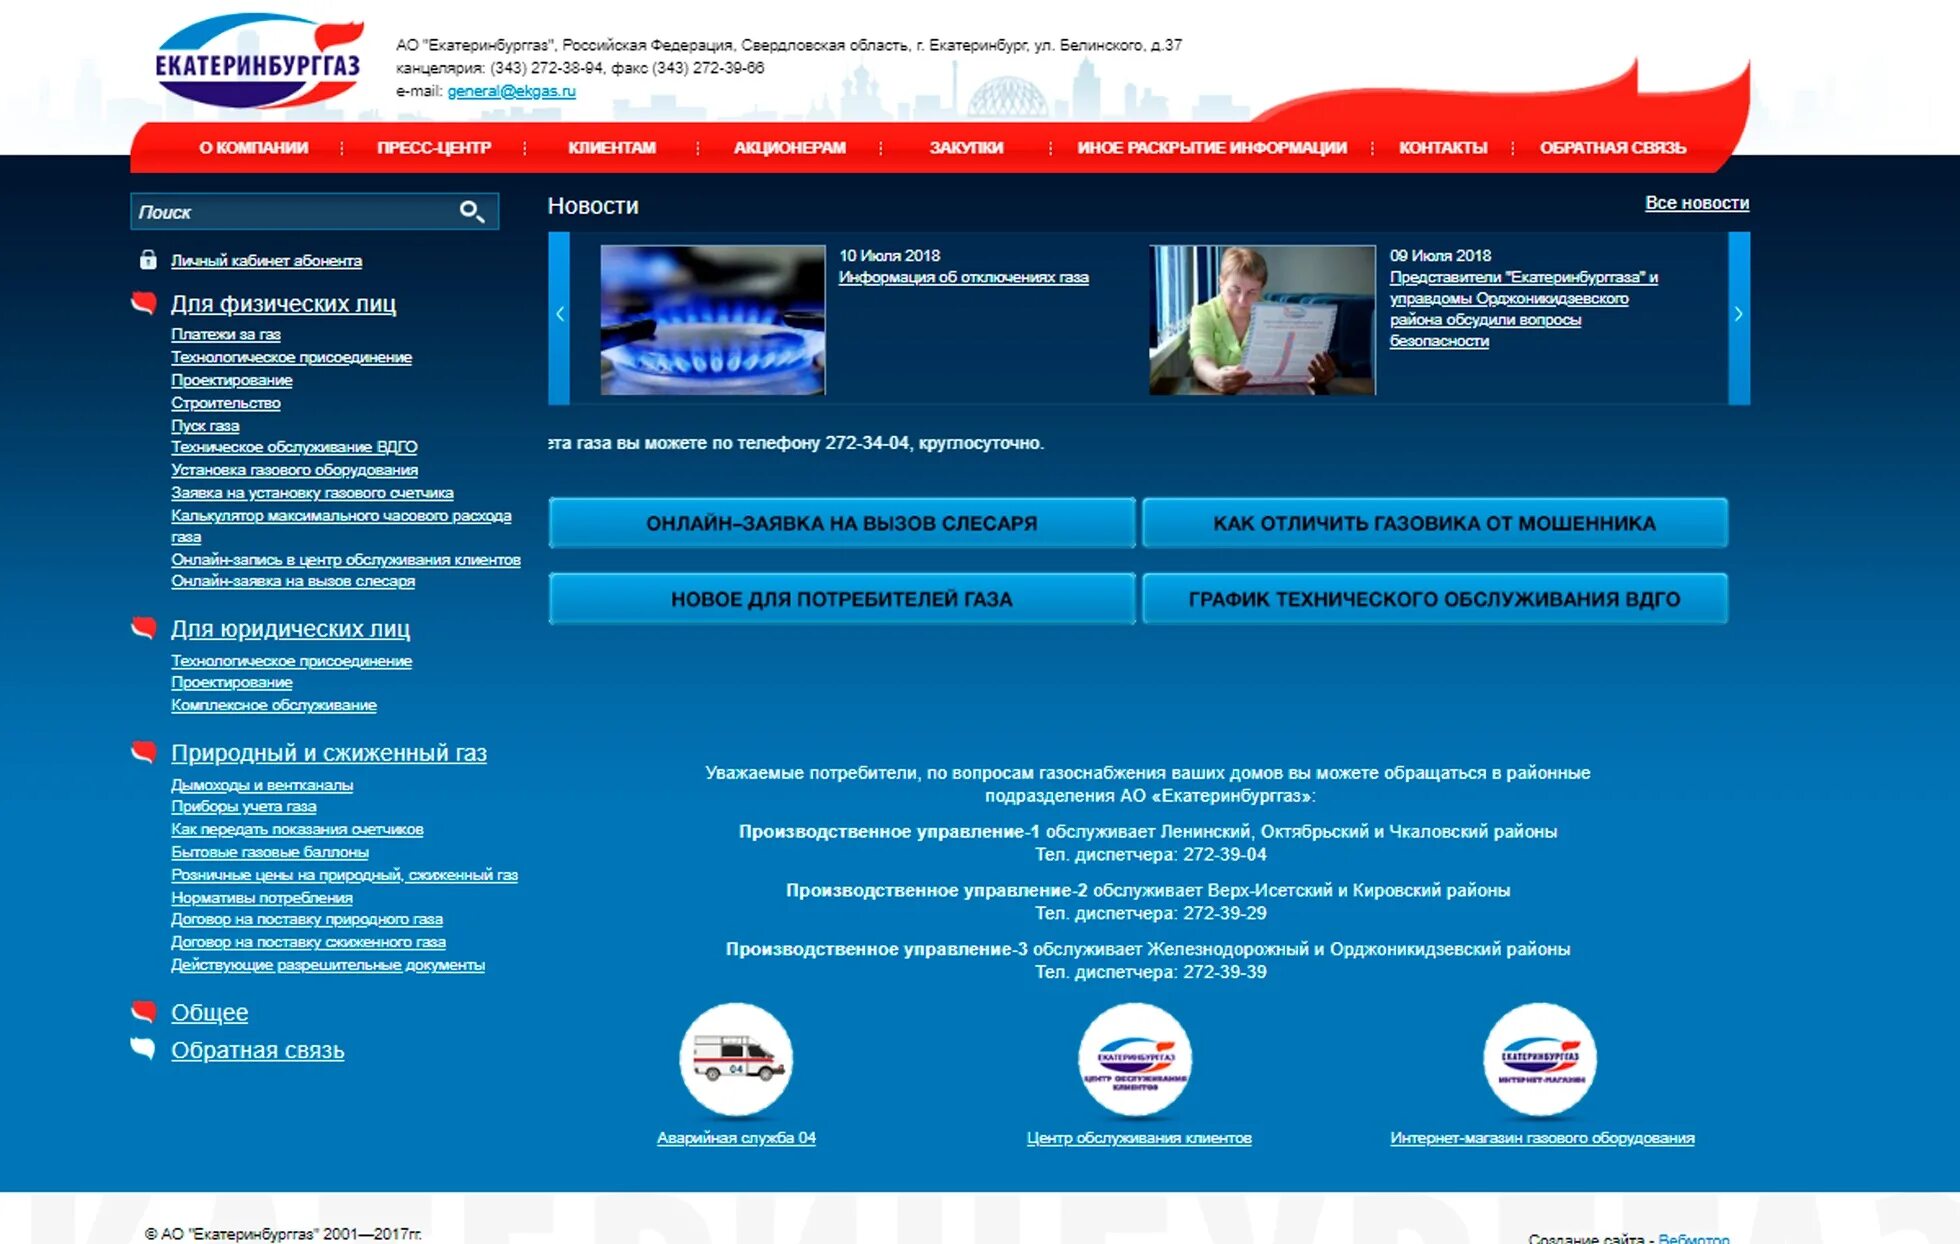Click the flame icon next to Природный и сжиженный газ
Screen dimensions: 1960x1244
pos(145,752)
